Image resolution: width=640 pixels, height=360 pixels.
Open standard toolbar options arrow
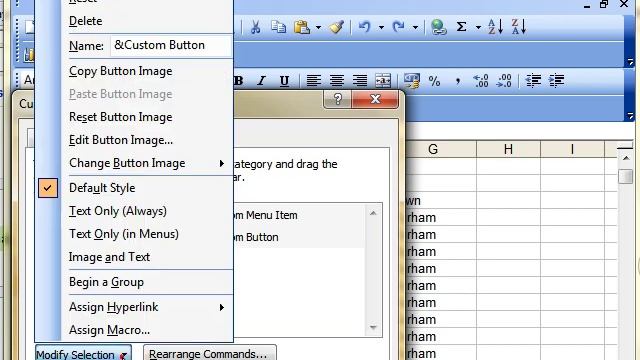[630, 62]
